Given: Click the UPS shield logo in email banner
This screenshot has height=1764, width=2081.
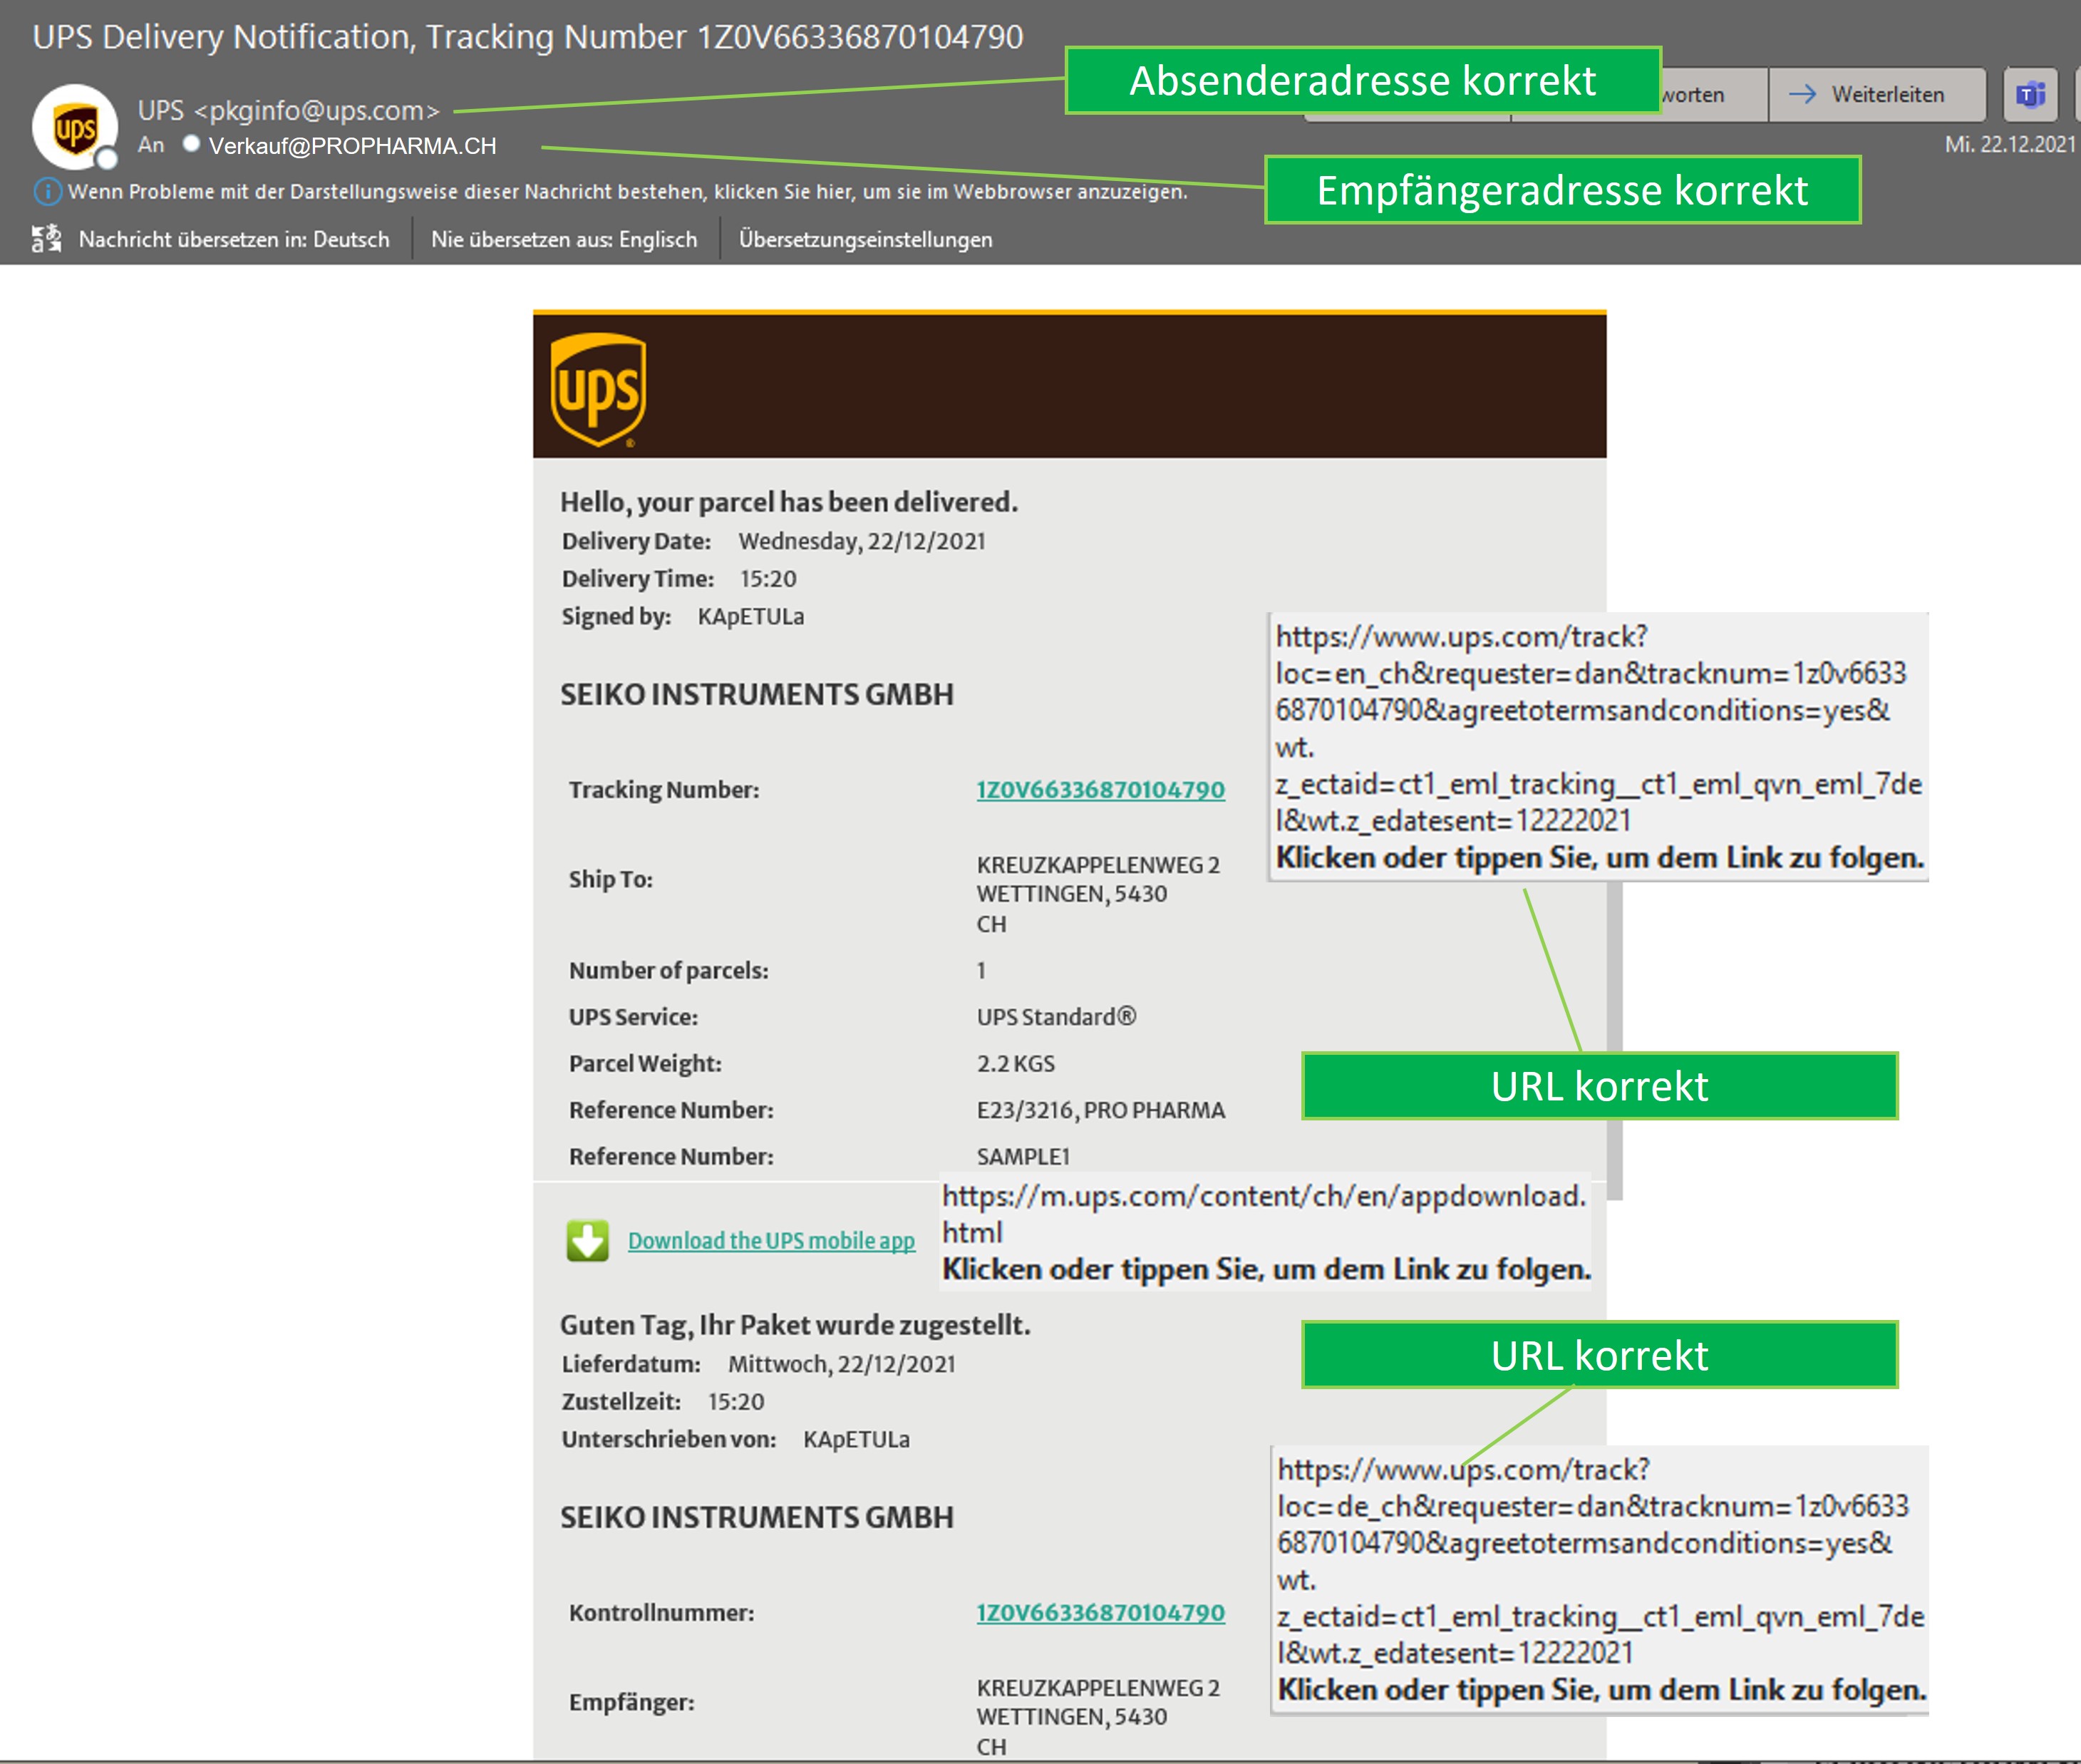Looking at the screenshot, I should coord(598,389).
